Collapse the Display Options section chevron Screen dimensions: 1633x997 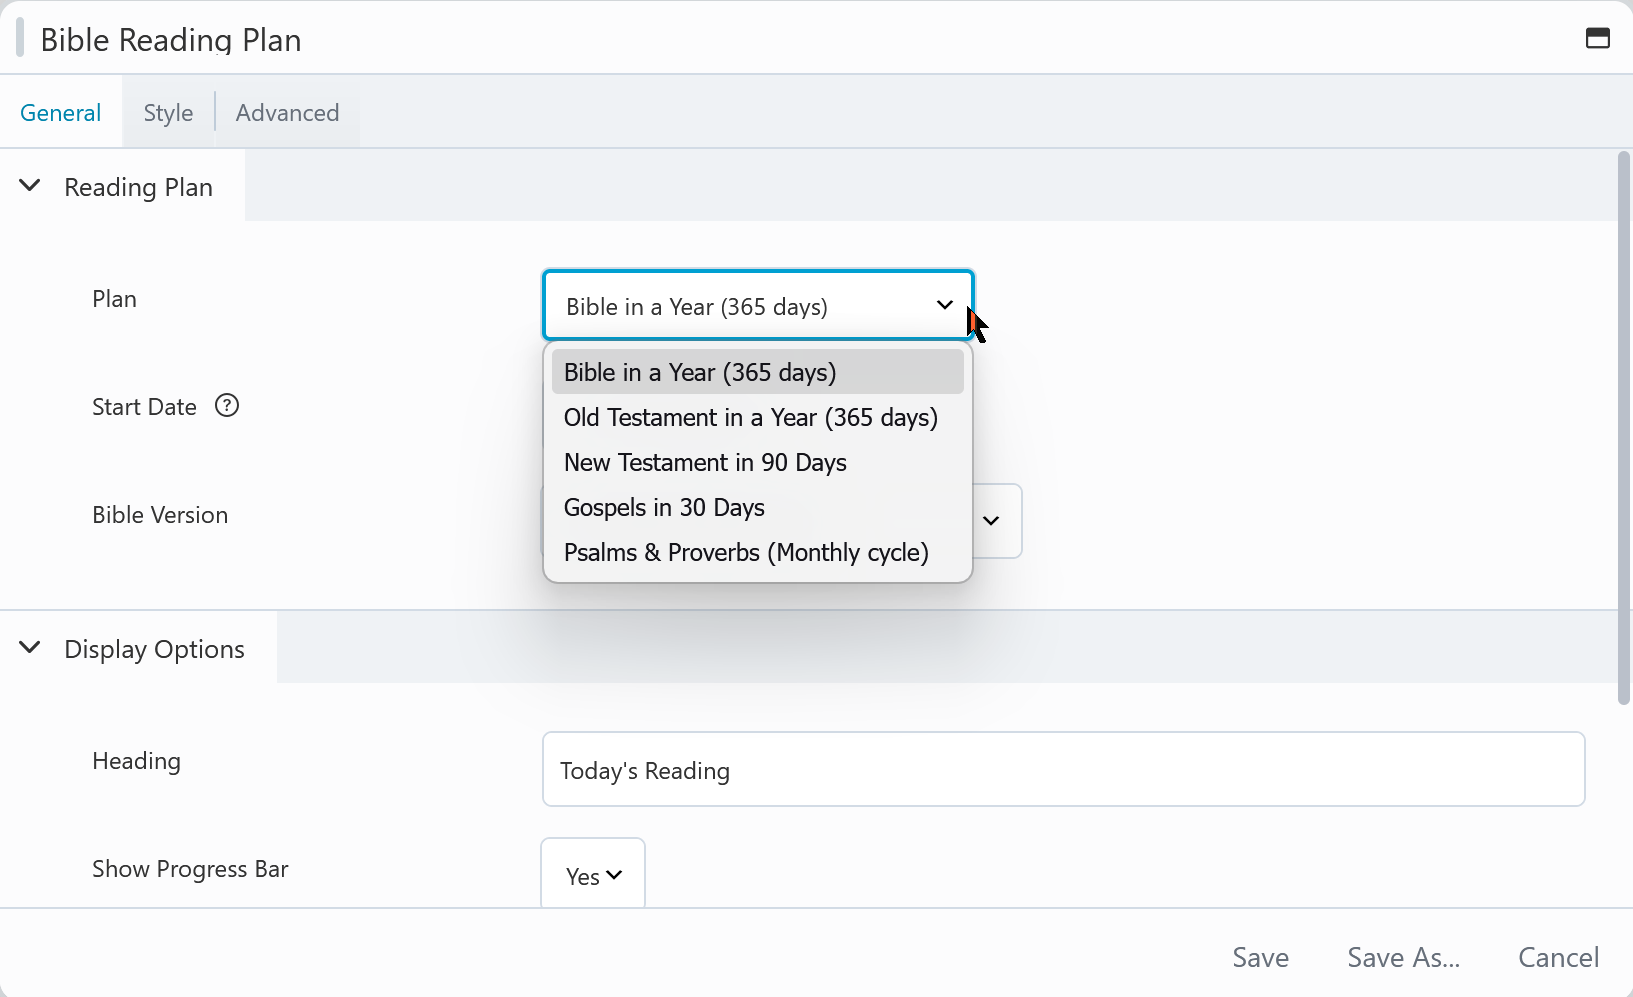[30, 648]
